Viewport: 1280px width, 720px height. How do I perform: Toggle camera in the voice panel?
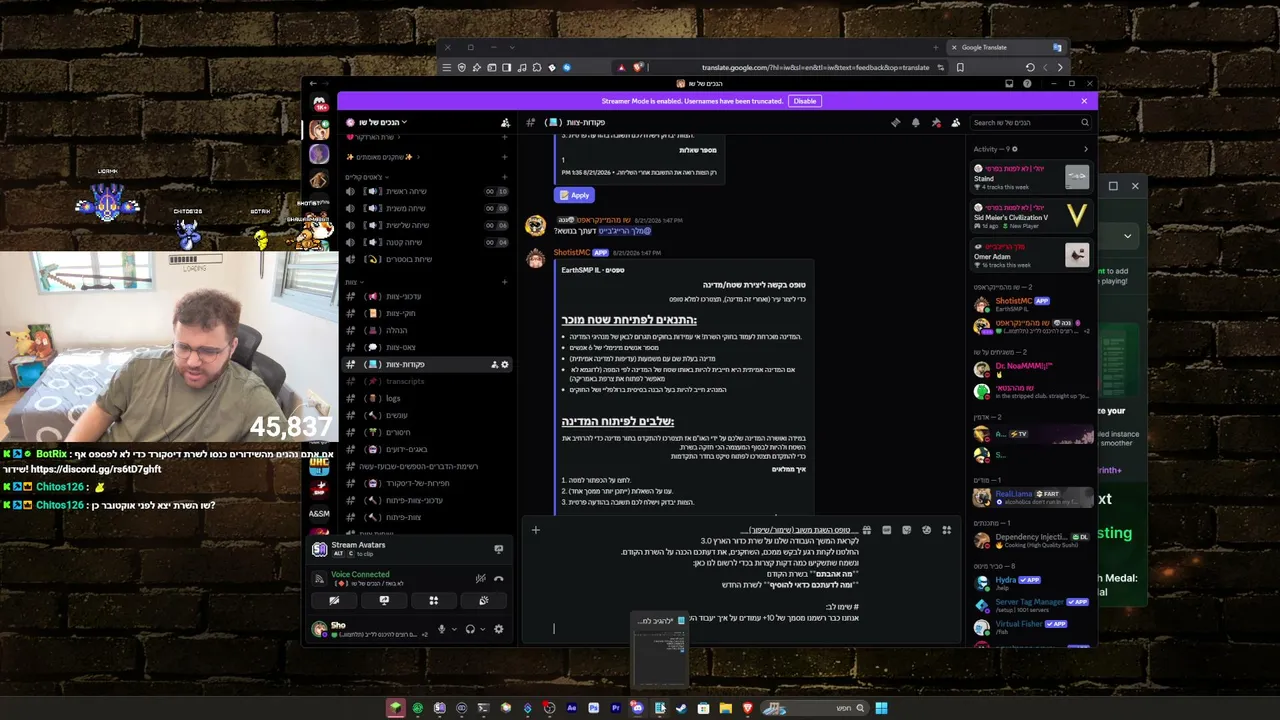(x=334, y=601)
